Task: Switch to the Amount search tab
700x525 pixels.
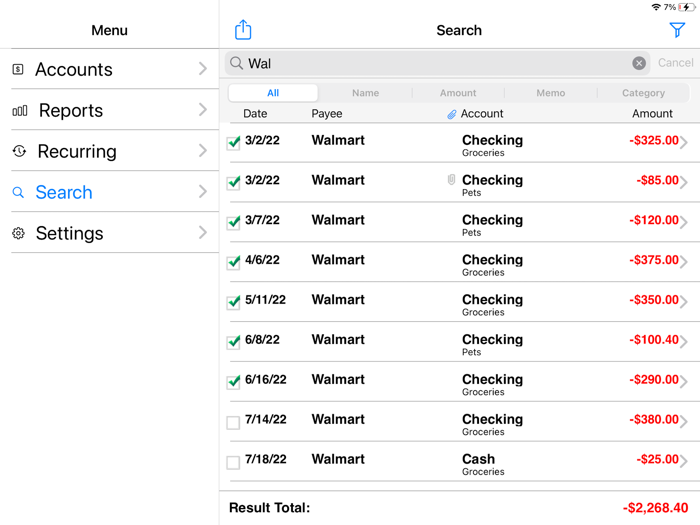Action: coord(458,93)
